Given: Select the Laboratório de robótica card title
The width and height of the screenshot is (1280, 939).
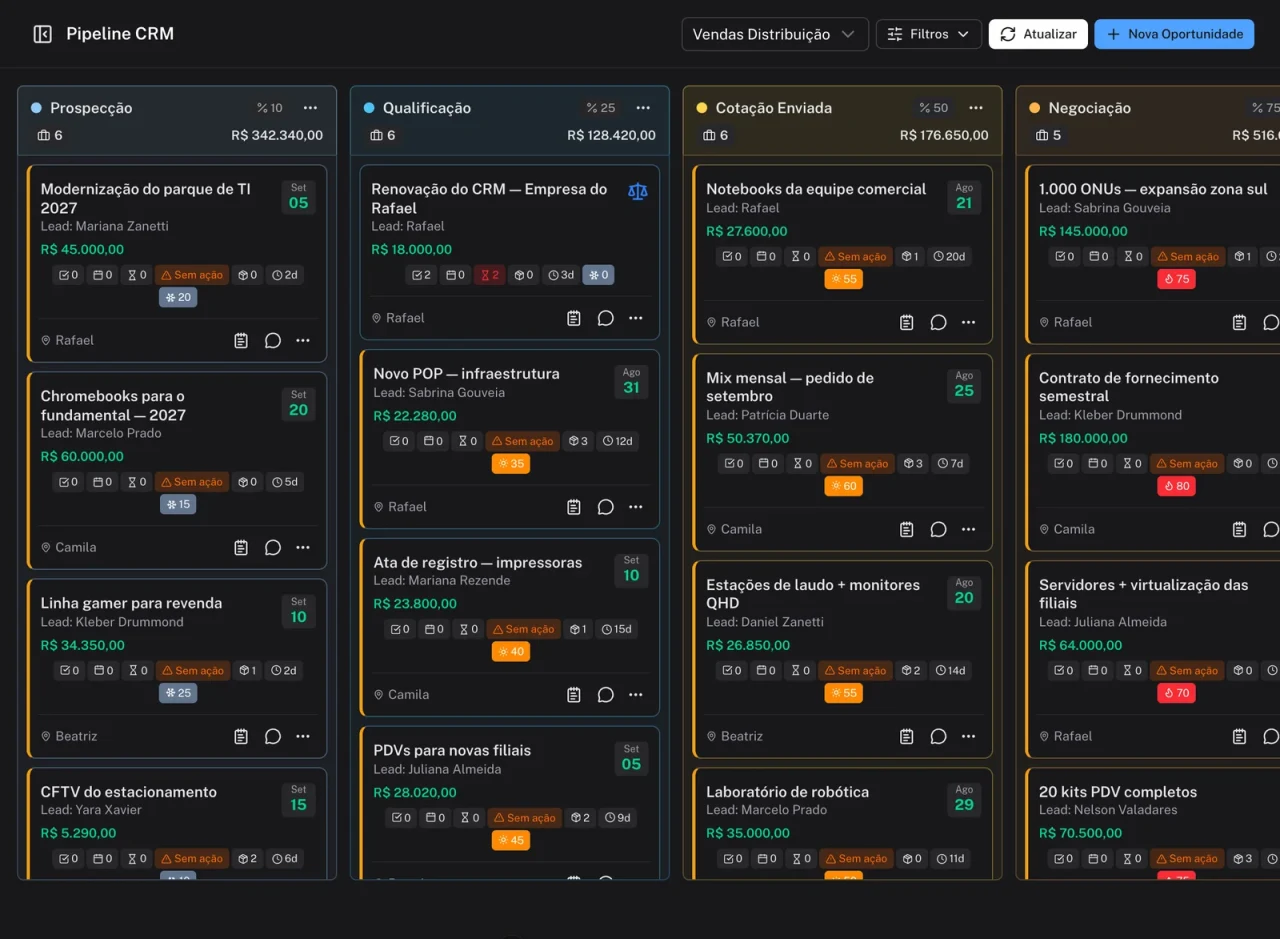Looking at the screenshot, I should pos(787,792).
